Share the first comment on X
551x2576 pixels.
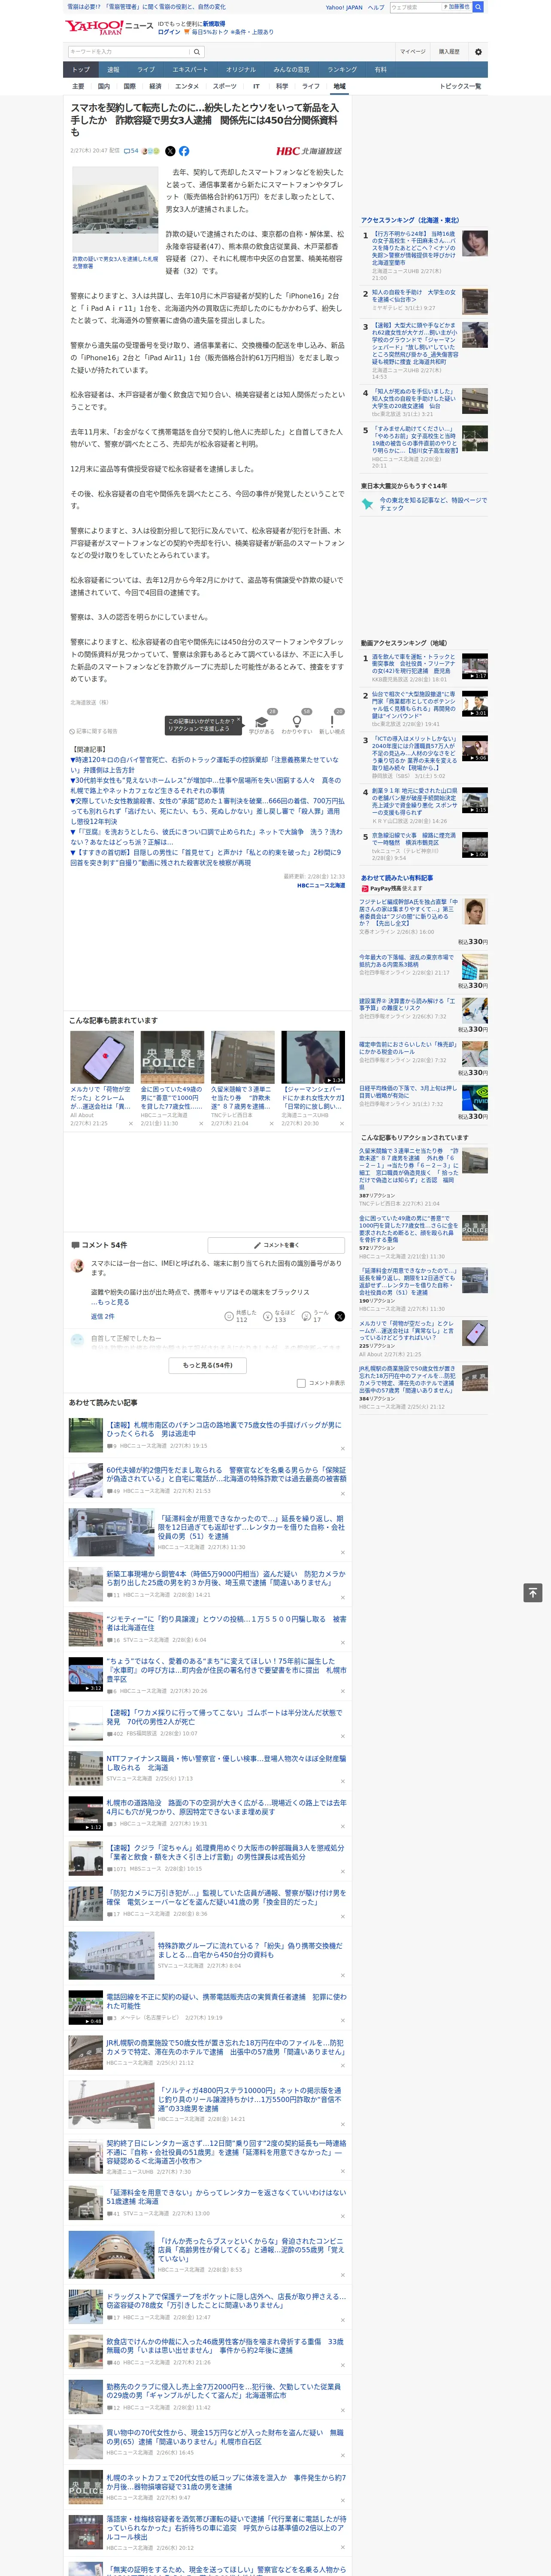point(339,1317)
